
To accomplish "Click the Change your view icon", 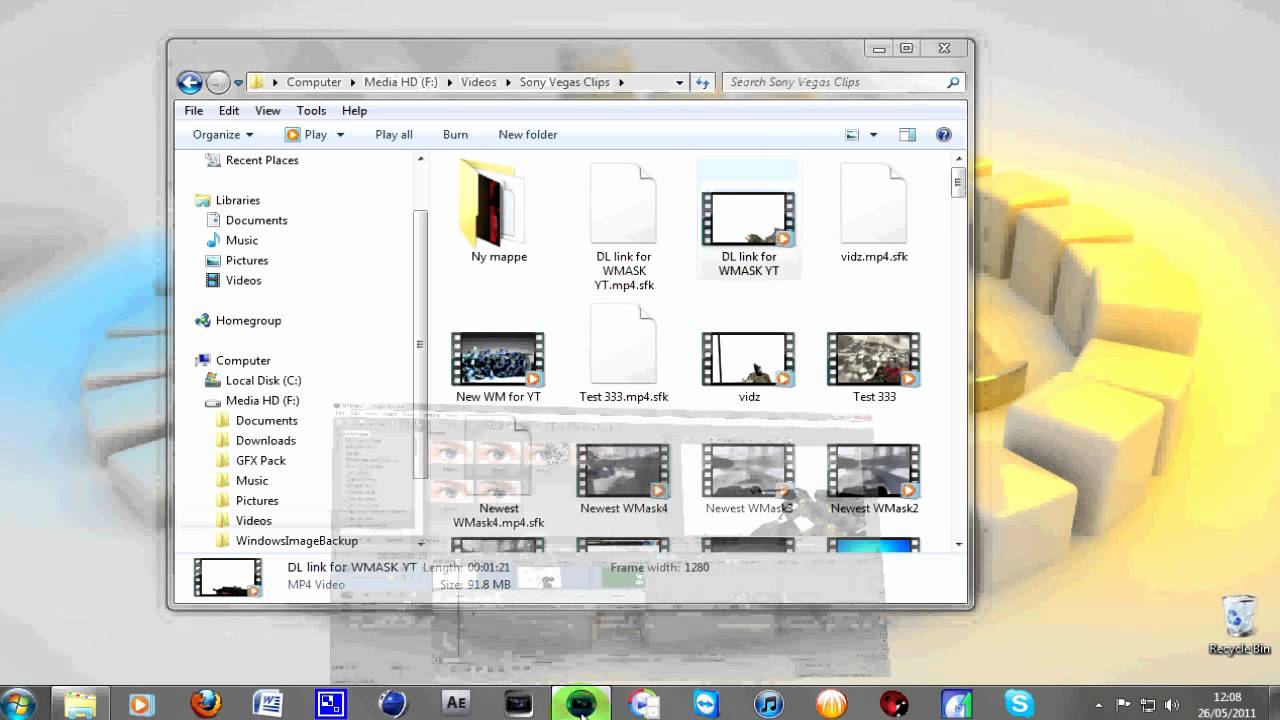I will 852,134.
